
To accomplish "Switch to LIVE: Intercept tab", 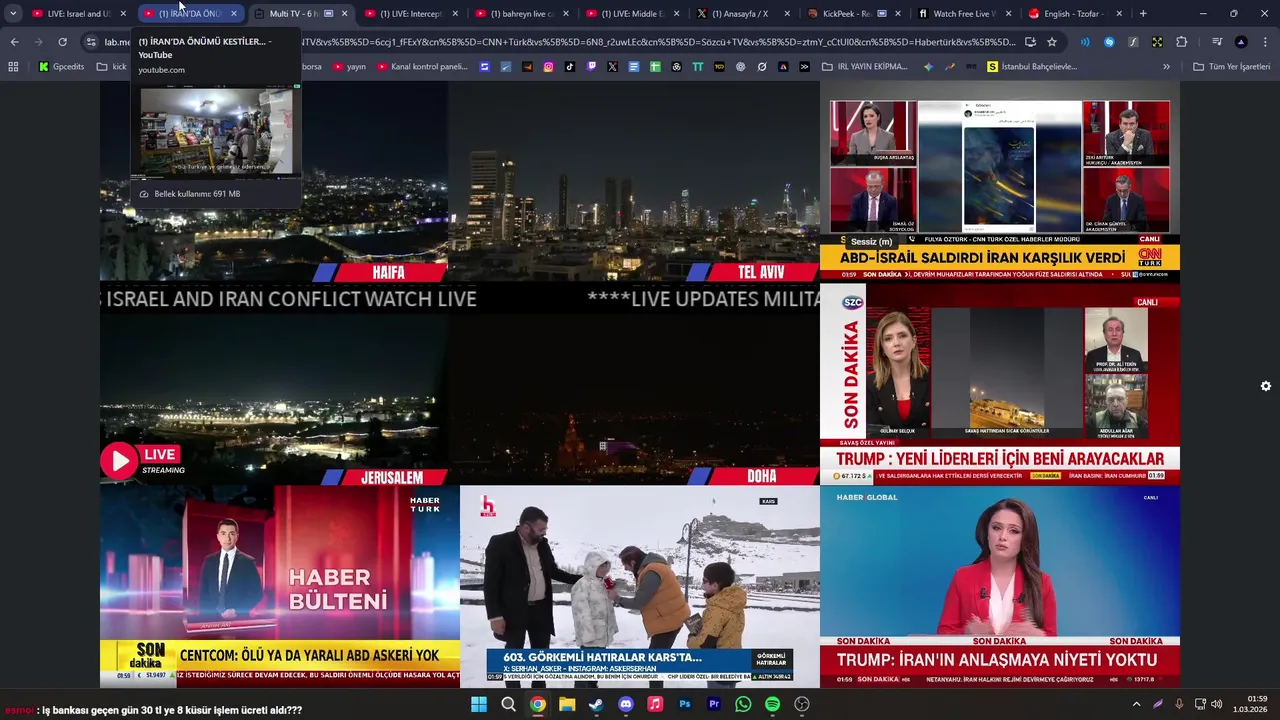I will pos(411,14).
